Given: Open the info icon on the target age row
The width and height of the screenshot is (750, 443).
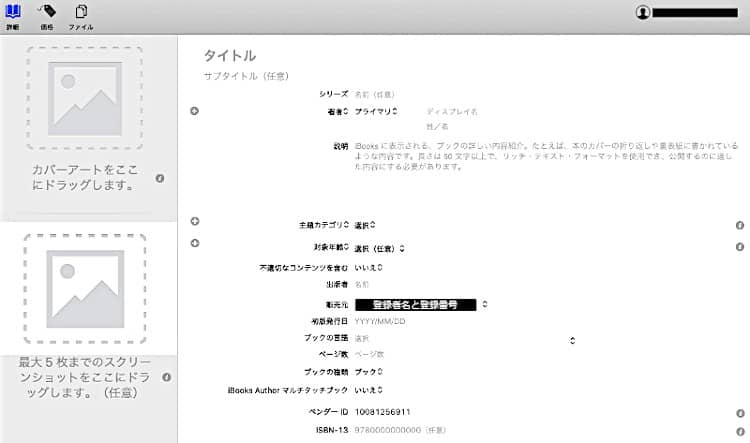Looking at the screenshot, I should click(x=739, y=247).
